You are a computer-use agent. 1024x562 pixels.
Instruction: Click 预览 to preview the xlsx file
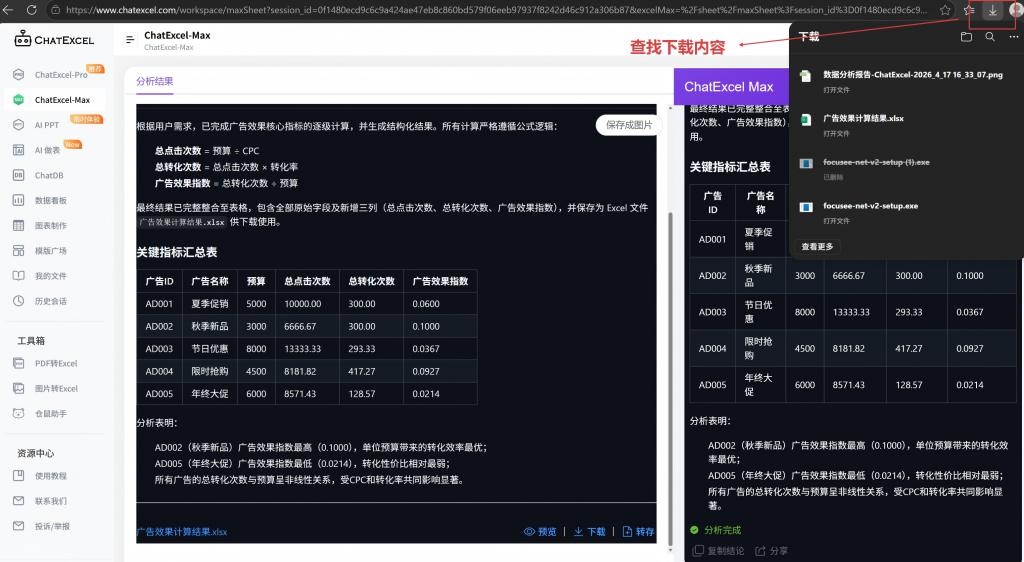point(540,532)
